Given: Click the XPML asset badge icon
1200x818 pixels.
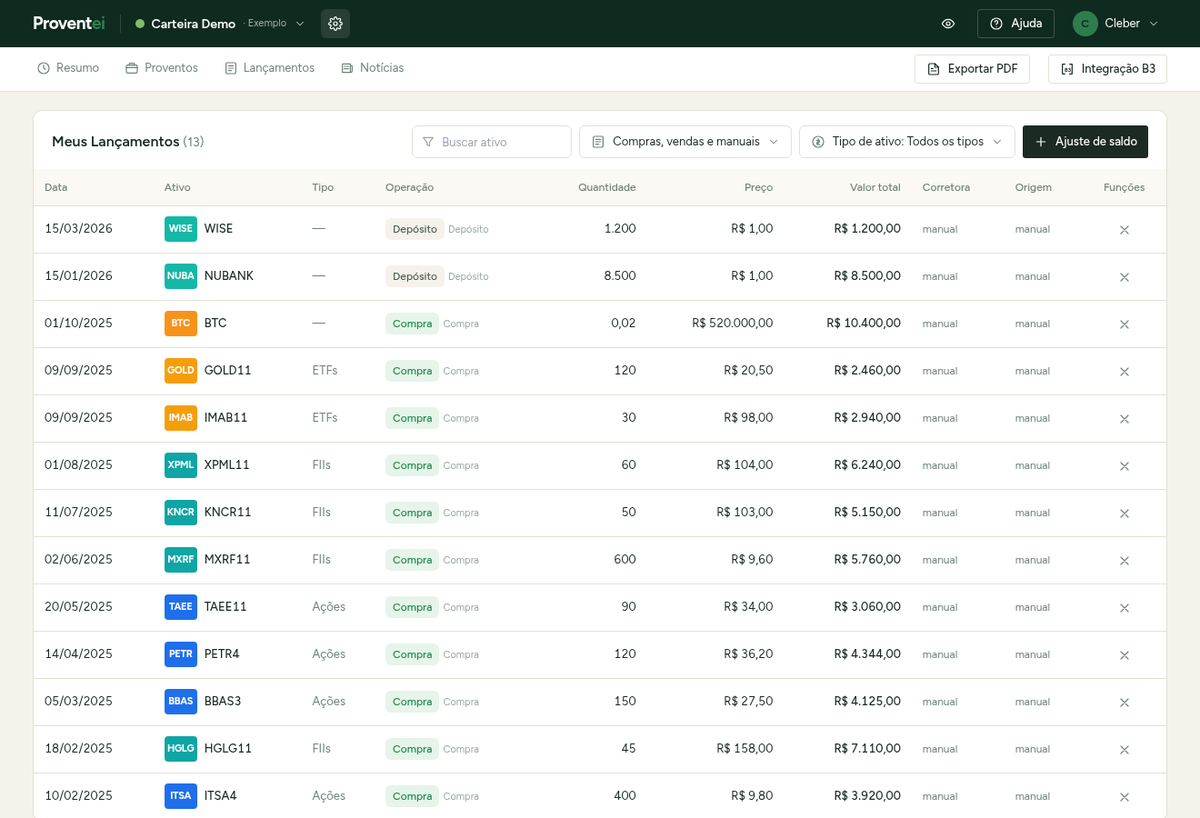Looking at the screenshot, I should coord(181,465).
